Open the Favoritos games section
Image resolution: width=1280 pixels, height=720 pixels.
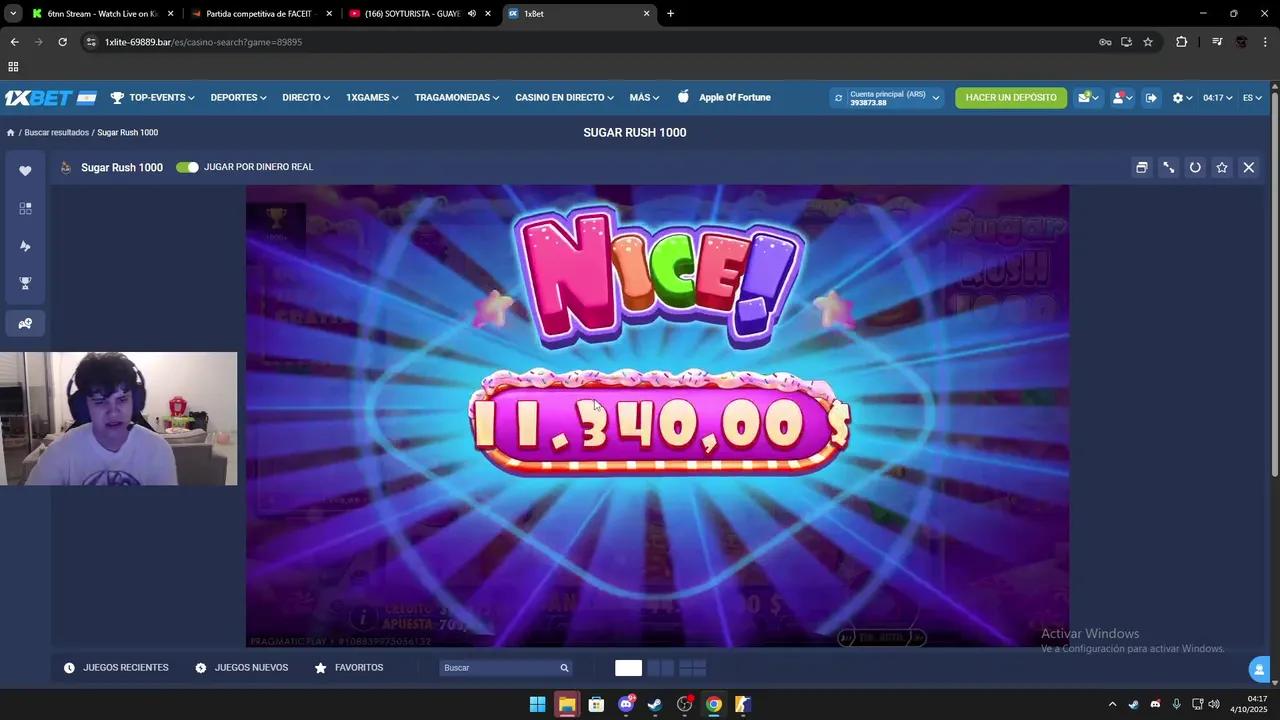[349, 668]
